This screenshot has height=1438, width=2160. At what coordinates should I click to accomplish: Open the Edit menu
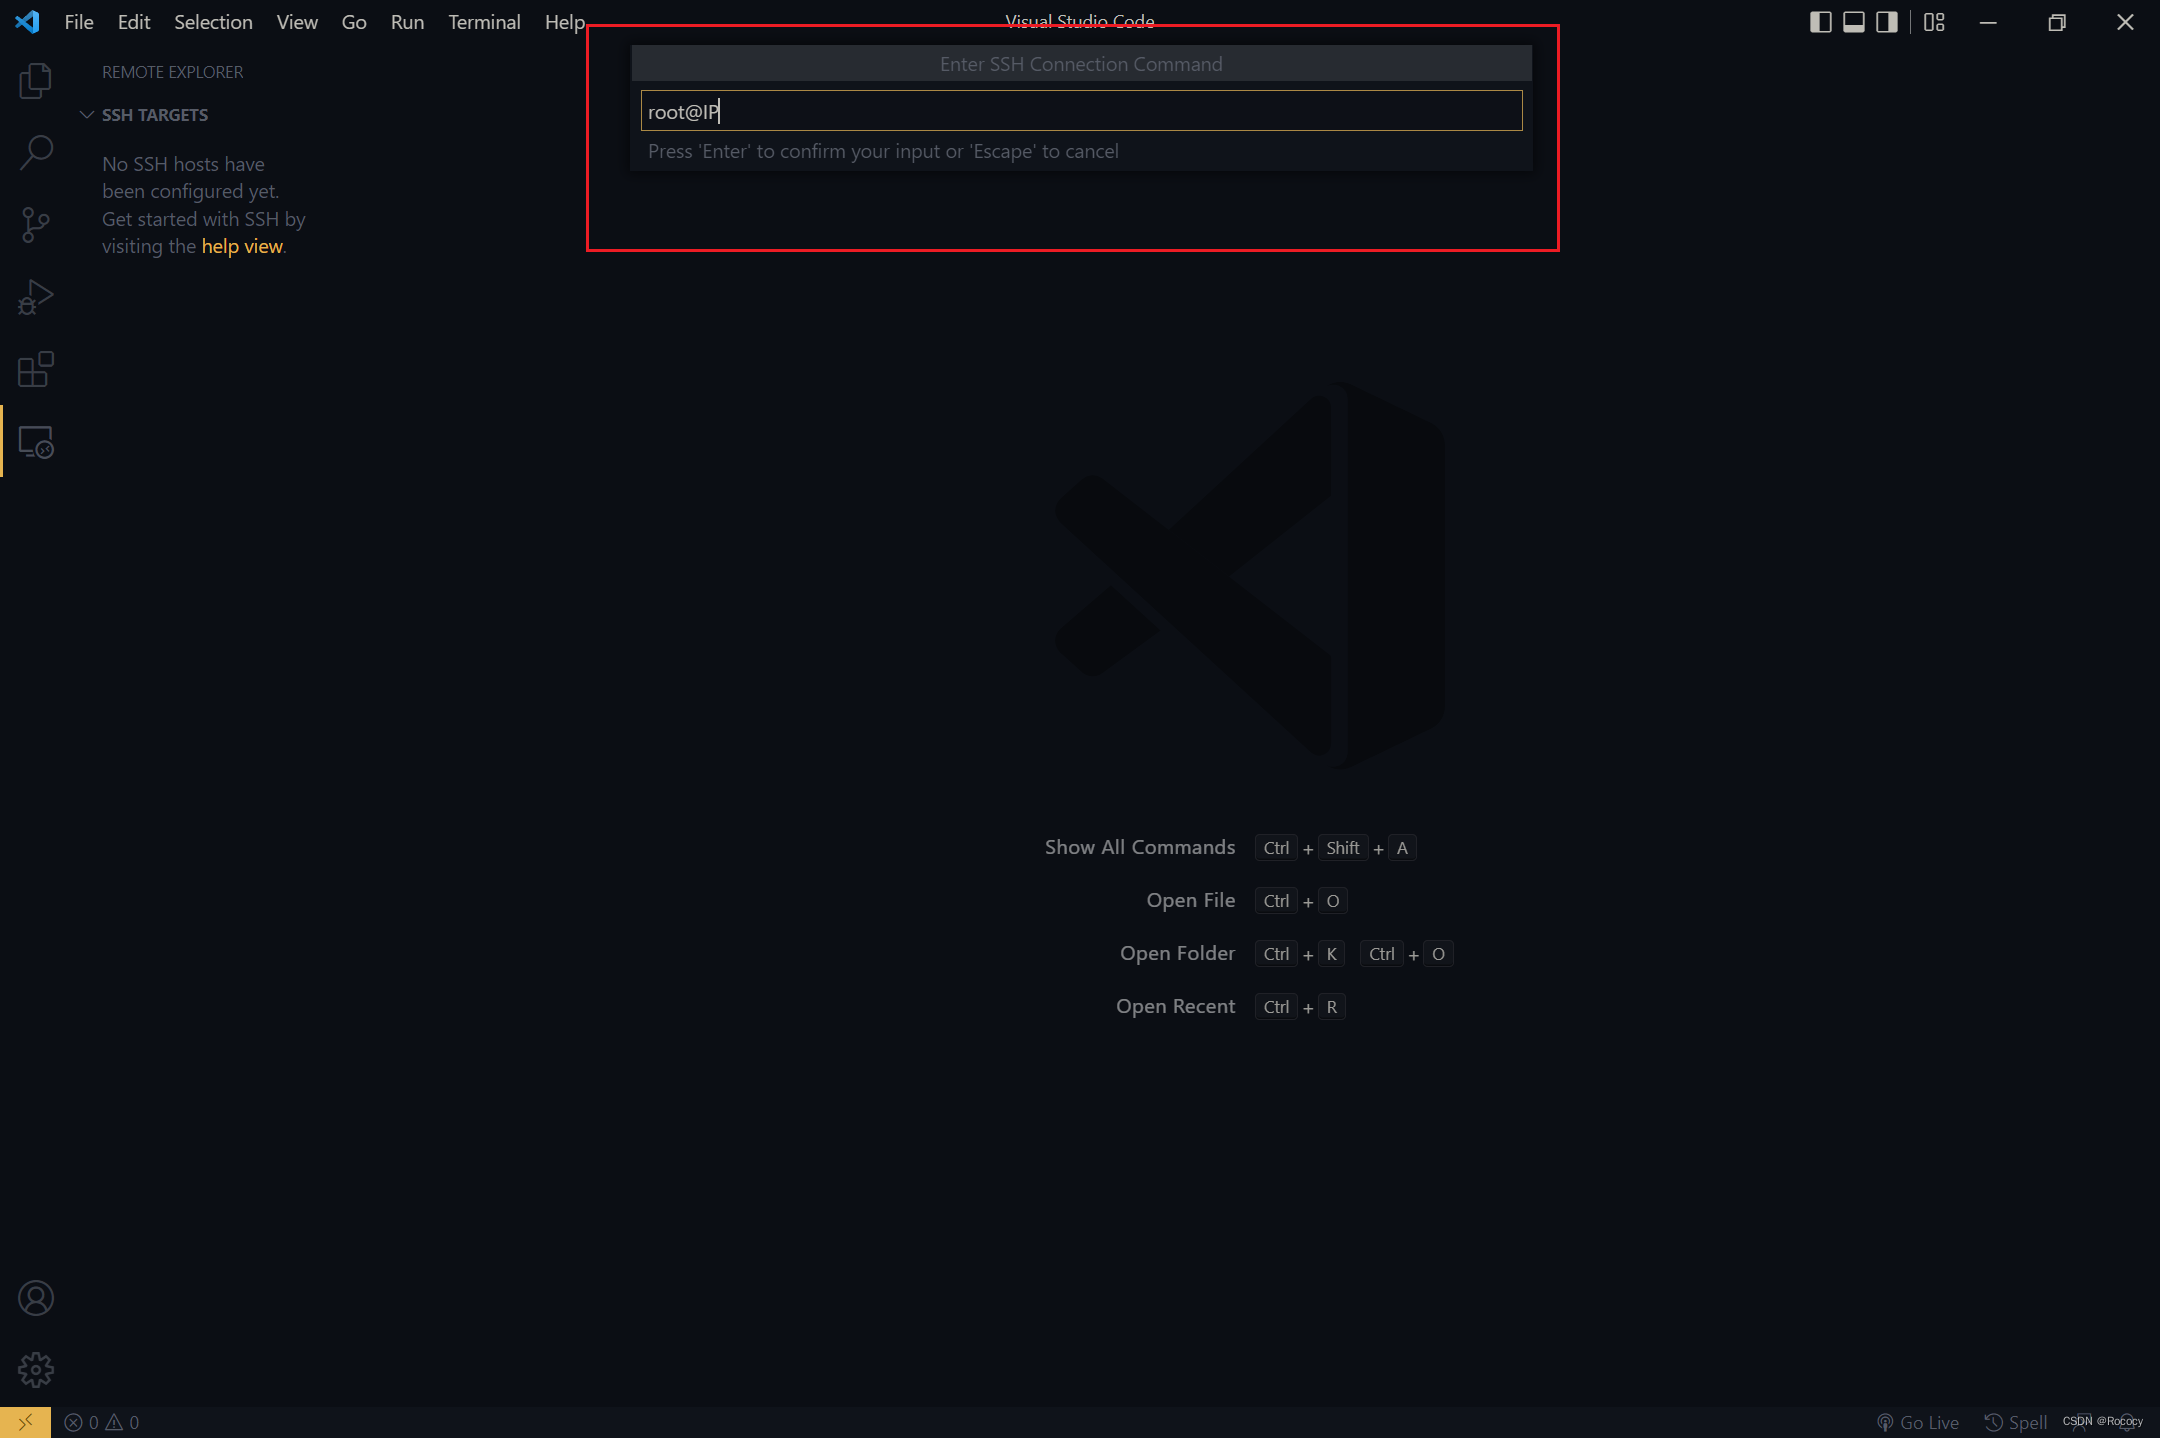click(x=134, y=22)
